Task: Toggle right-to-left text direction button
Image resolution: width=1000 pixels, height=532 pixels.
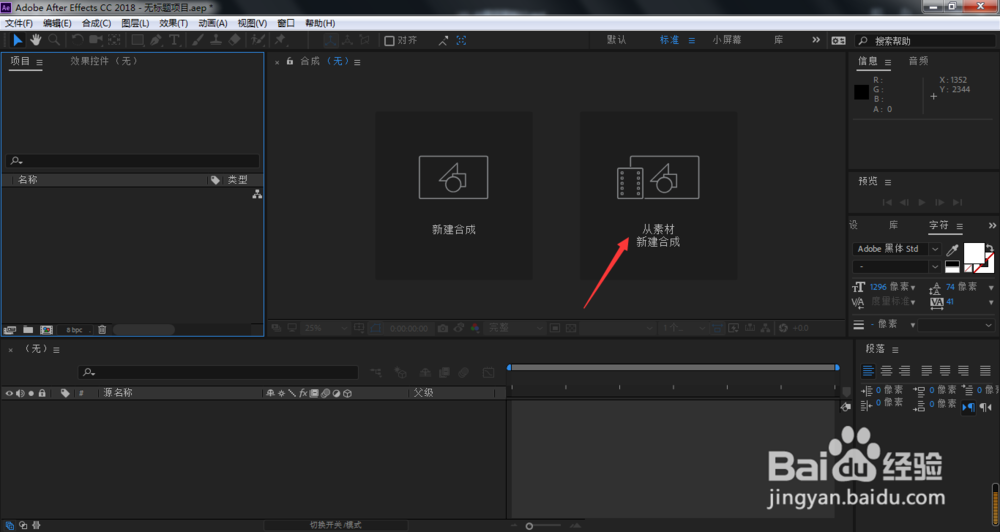Action: [985, 407]
